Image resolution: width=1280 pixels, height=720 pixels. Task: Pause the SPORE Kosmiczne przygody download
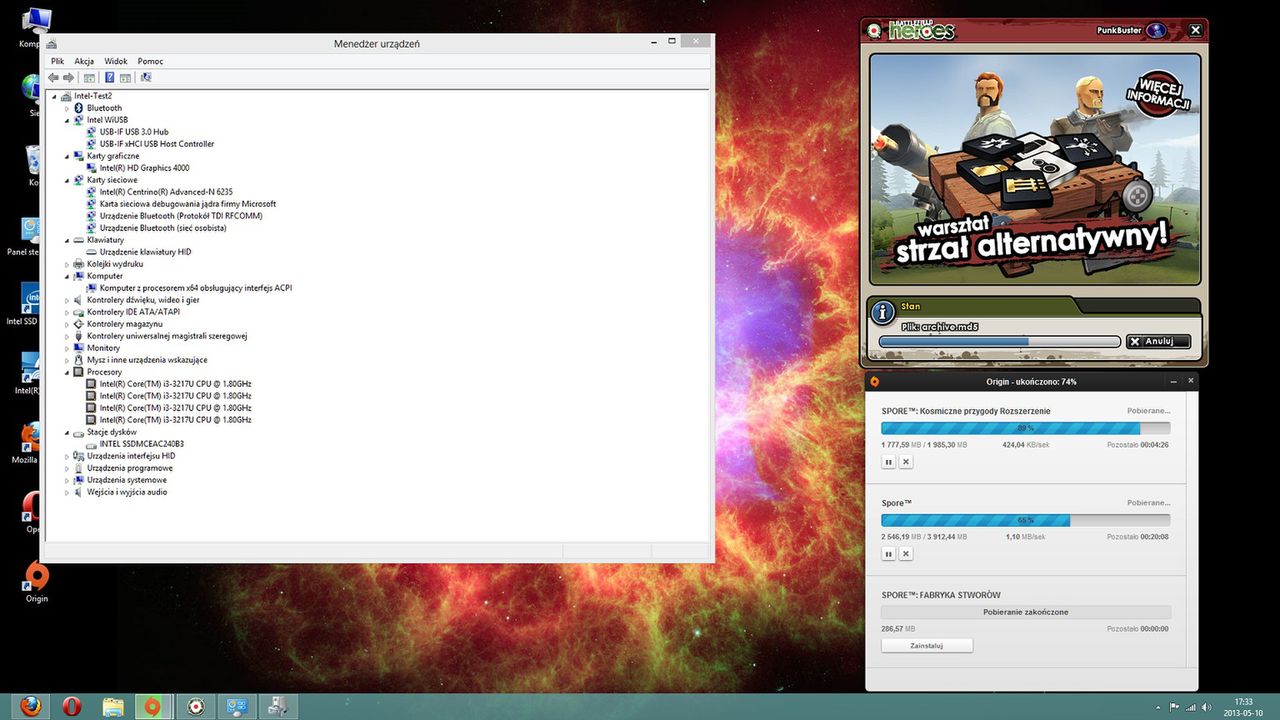pyautogui.click(x=888, y=462)
